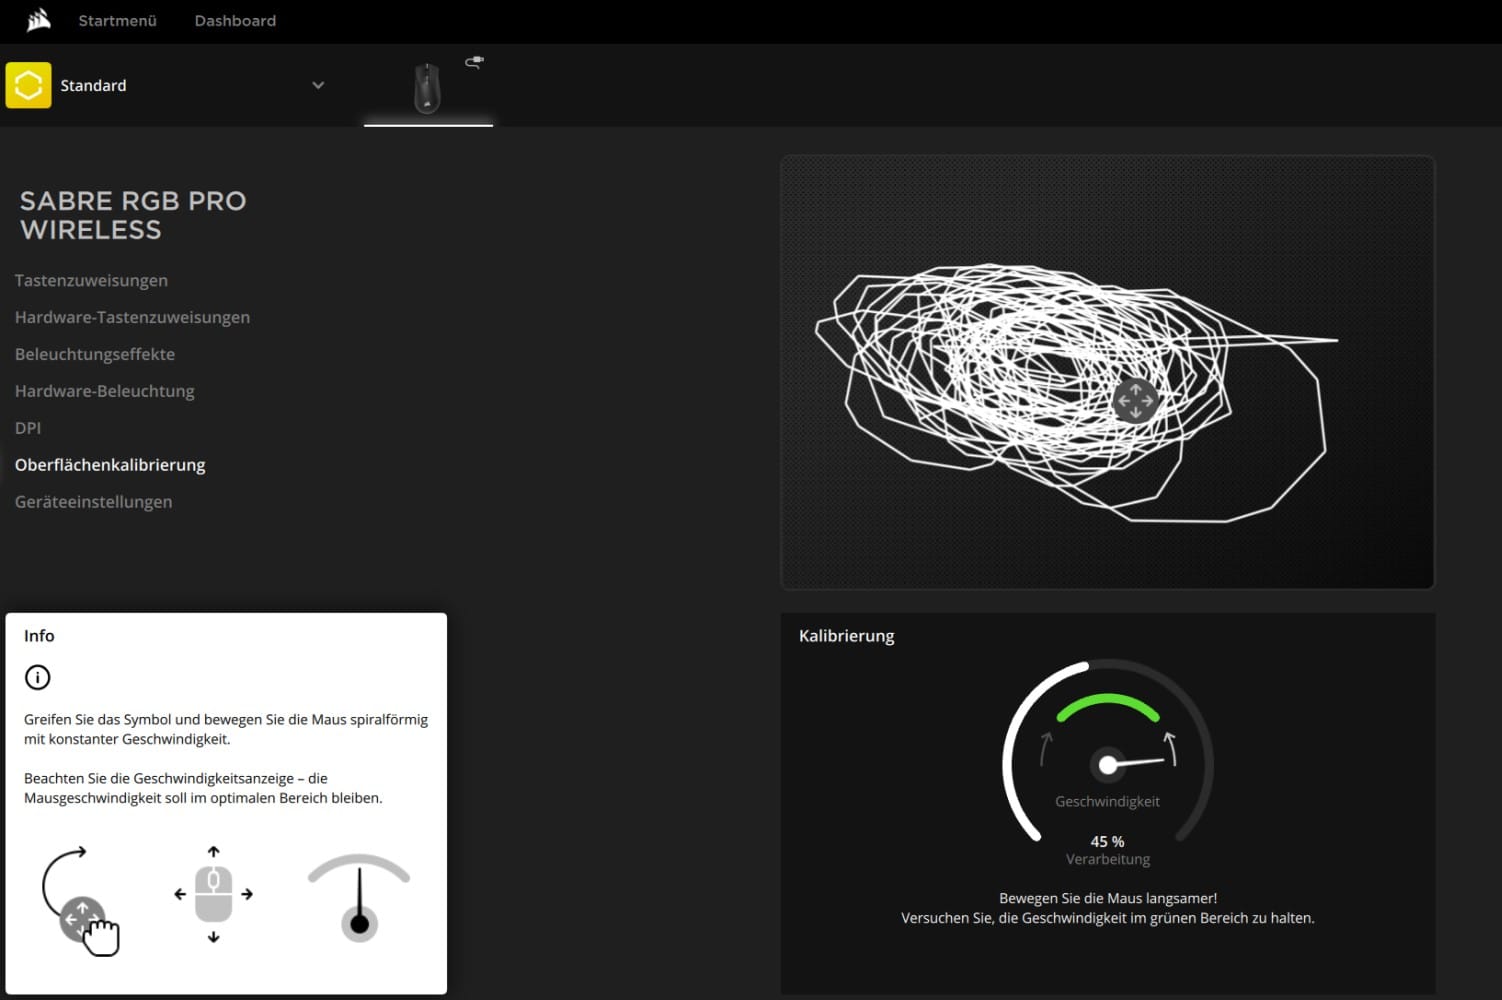This screenshot has height=1000, width=1502.
Task: Open the Startmenü menu item
Action: [x=117, y=21]
